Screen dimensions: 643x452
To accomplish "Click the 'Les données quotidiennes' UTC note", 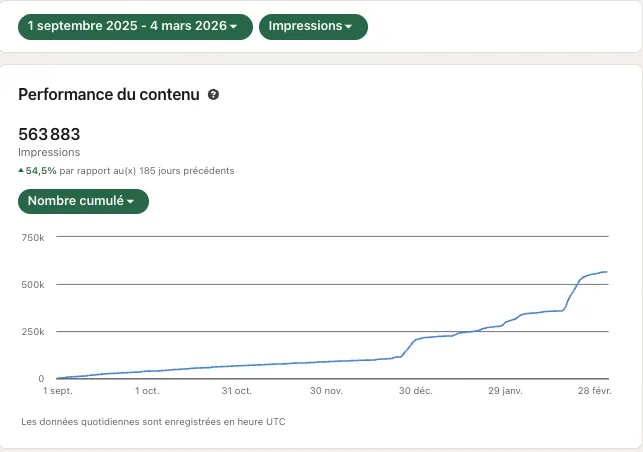I will point(153,422).
